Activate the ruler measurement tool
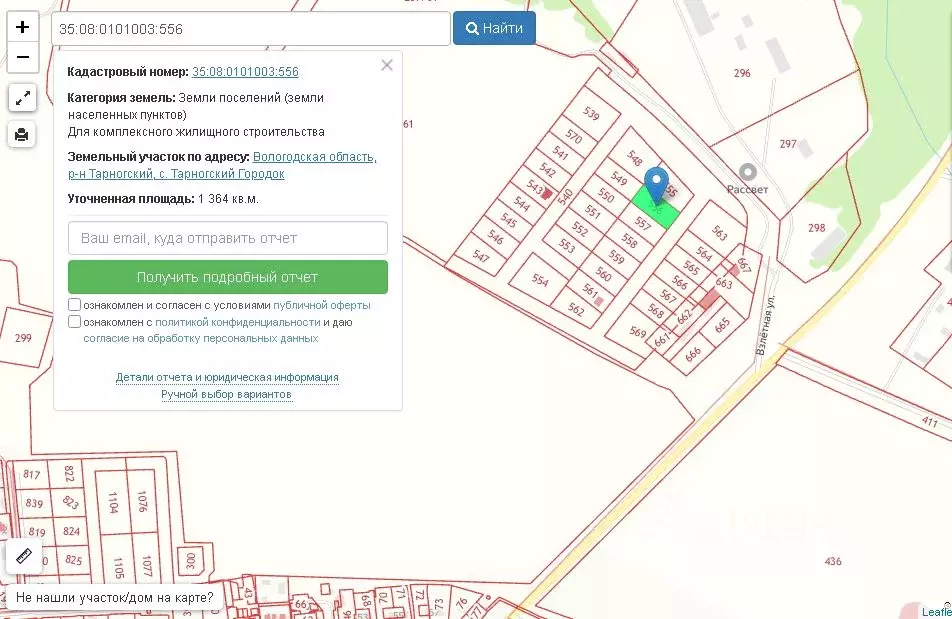Viewport: 952px width, 619px height. coord(24,556)
